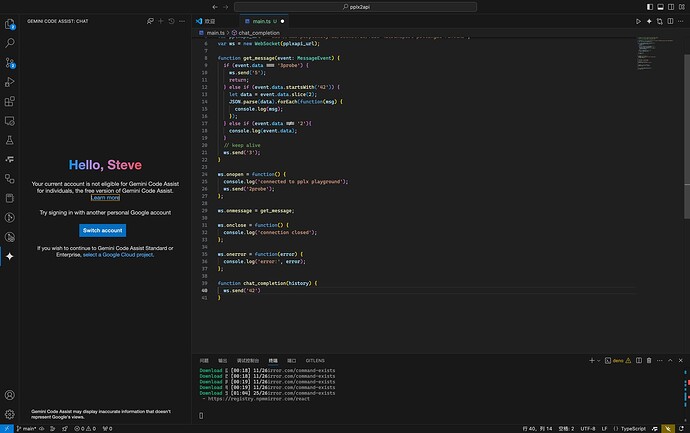
Task: Click the yellow highlighted status bar icon
Action: [x=668, y=429]
